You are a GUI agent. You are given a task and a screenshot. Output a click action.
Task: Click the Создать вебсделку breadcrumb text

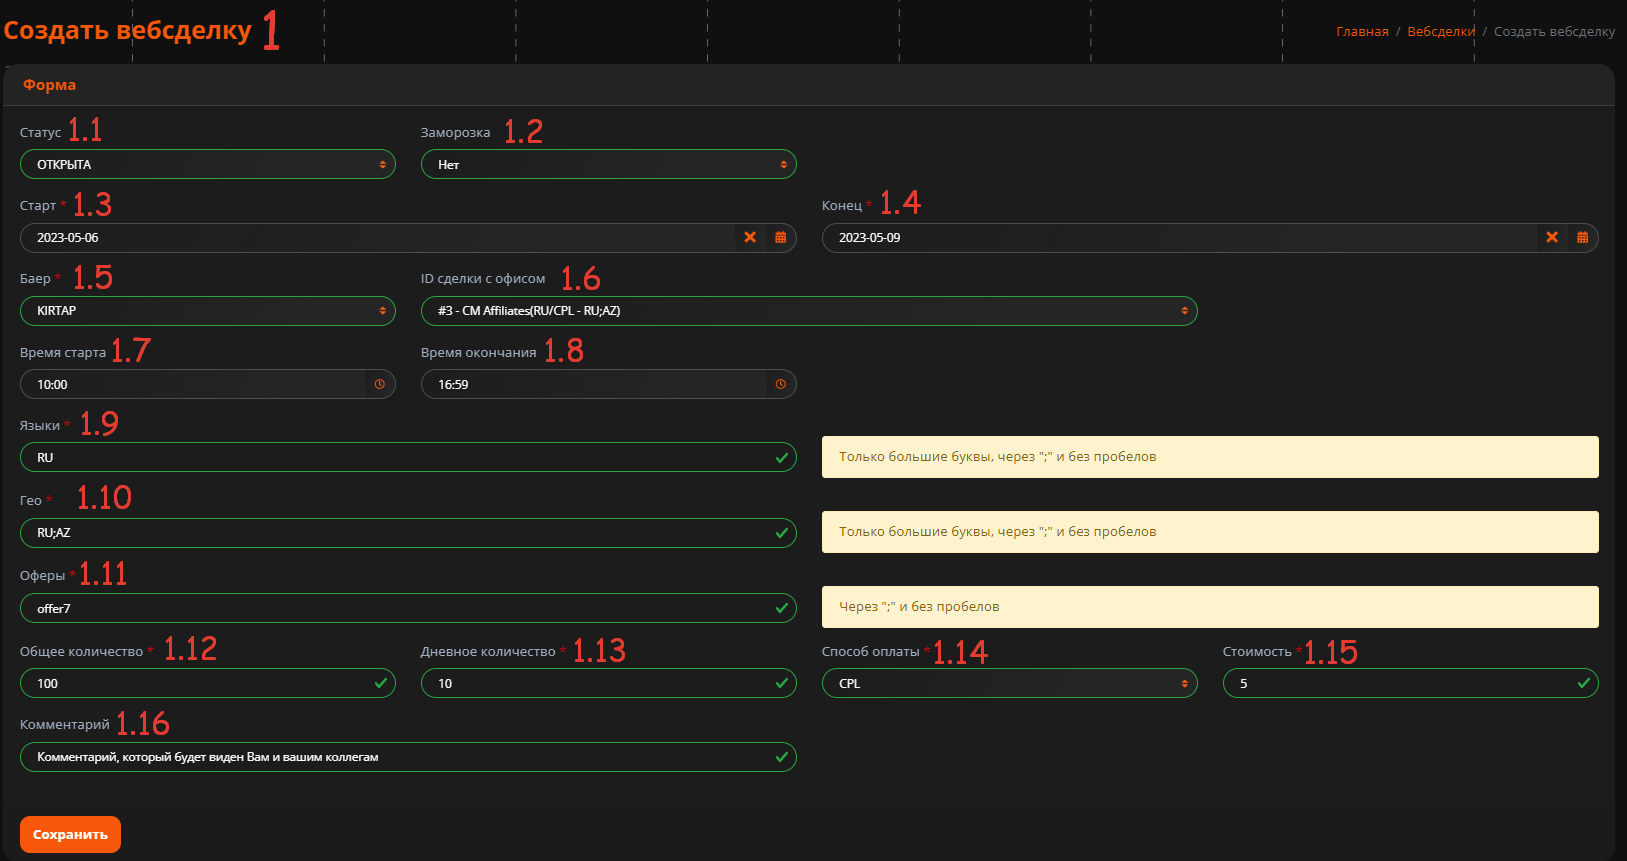[1554, 32]
